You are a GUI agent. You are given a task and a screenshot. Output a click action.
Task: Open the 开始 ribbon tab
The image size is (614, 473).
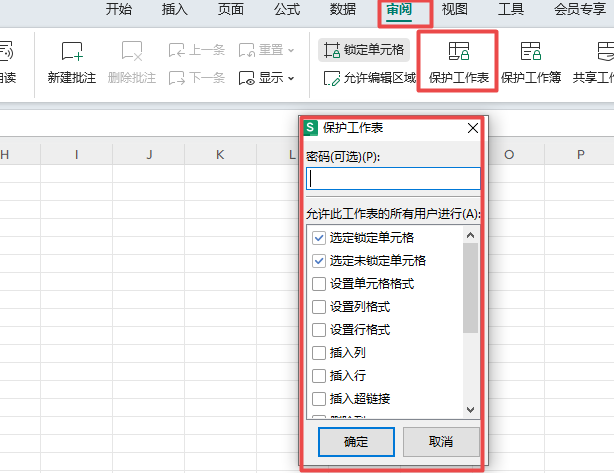click(x=119, y=9)
